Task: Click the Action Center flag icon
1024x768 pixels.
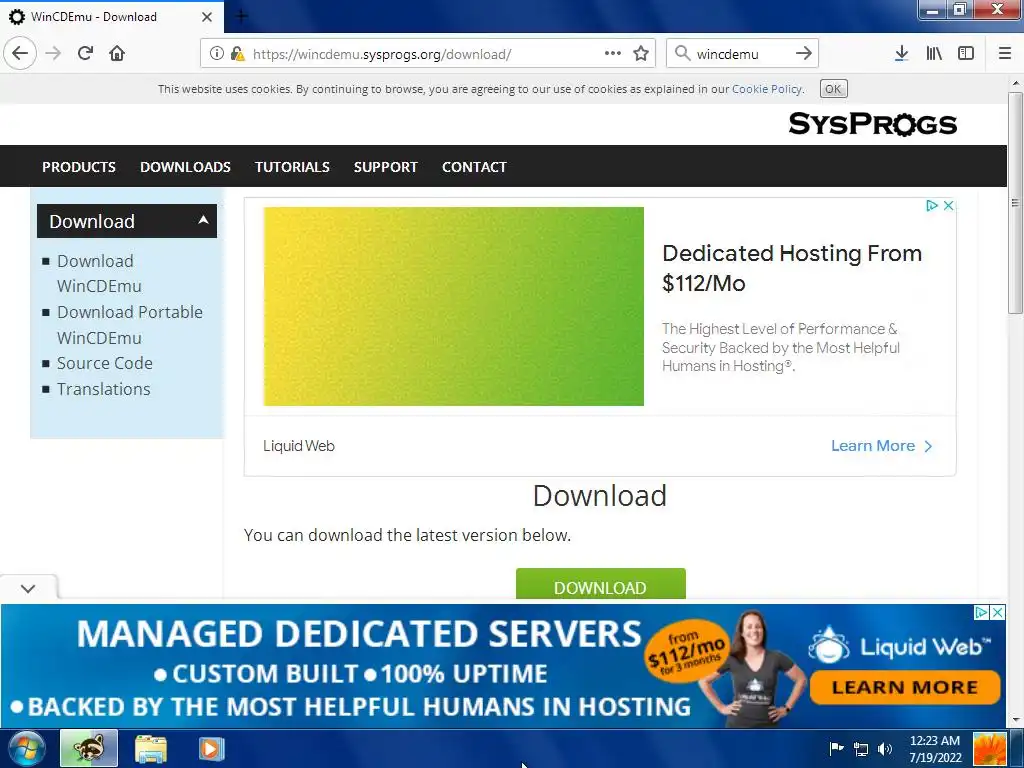Action: pyautogui.click(x=836, y=748)
